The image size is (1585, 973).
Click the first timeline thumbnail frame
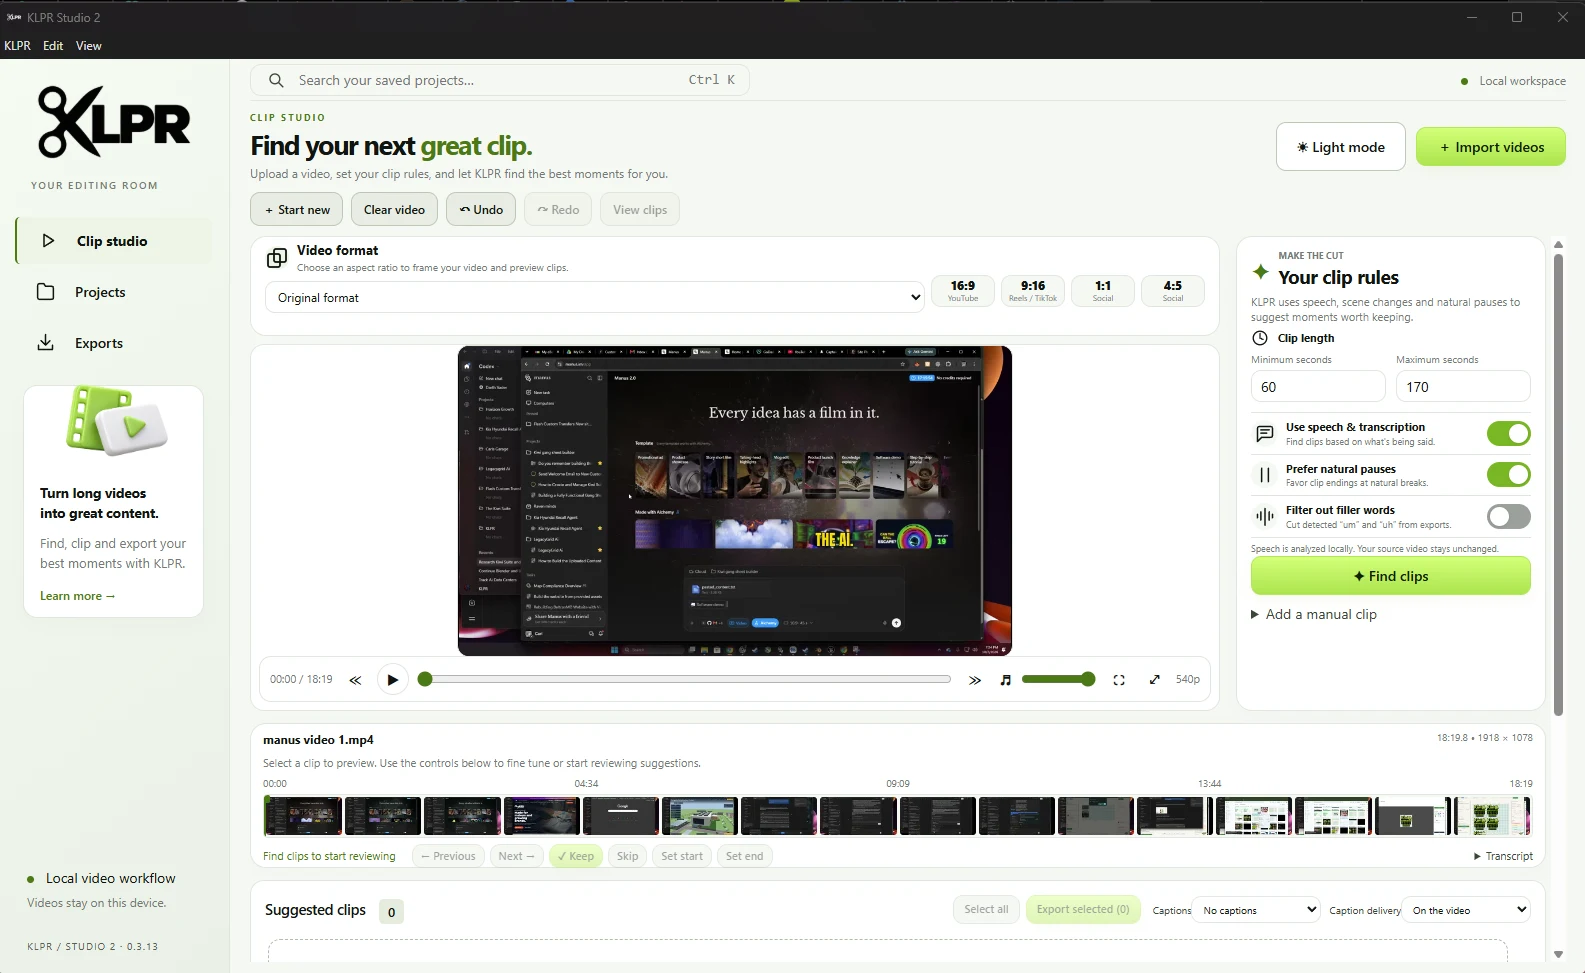(x=303, y=816)
